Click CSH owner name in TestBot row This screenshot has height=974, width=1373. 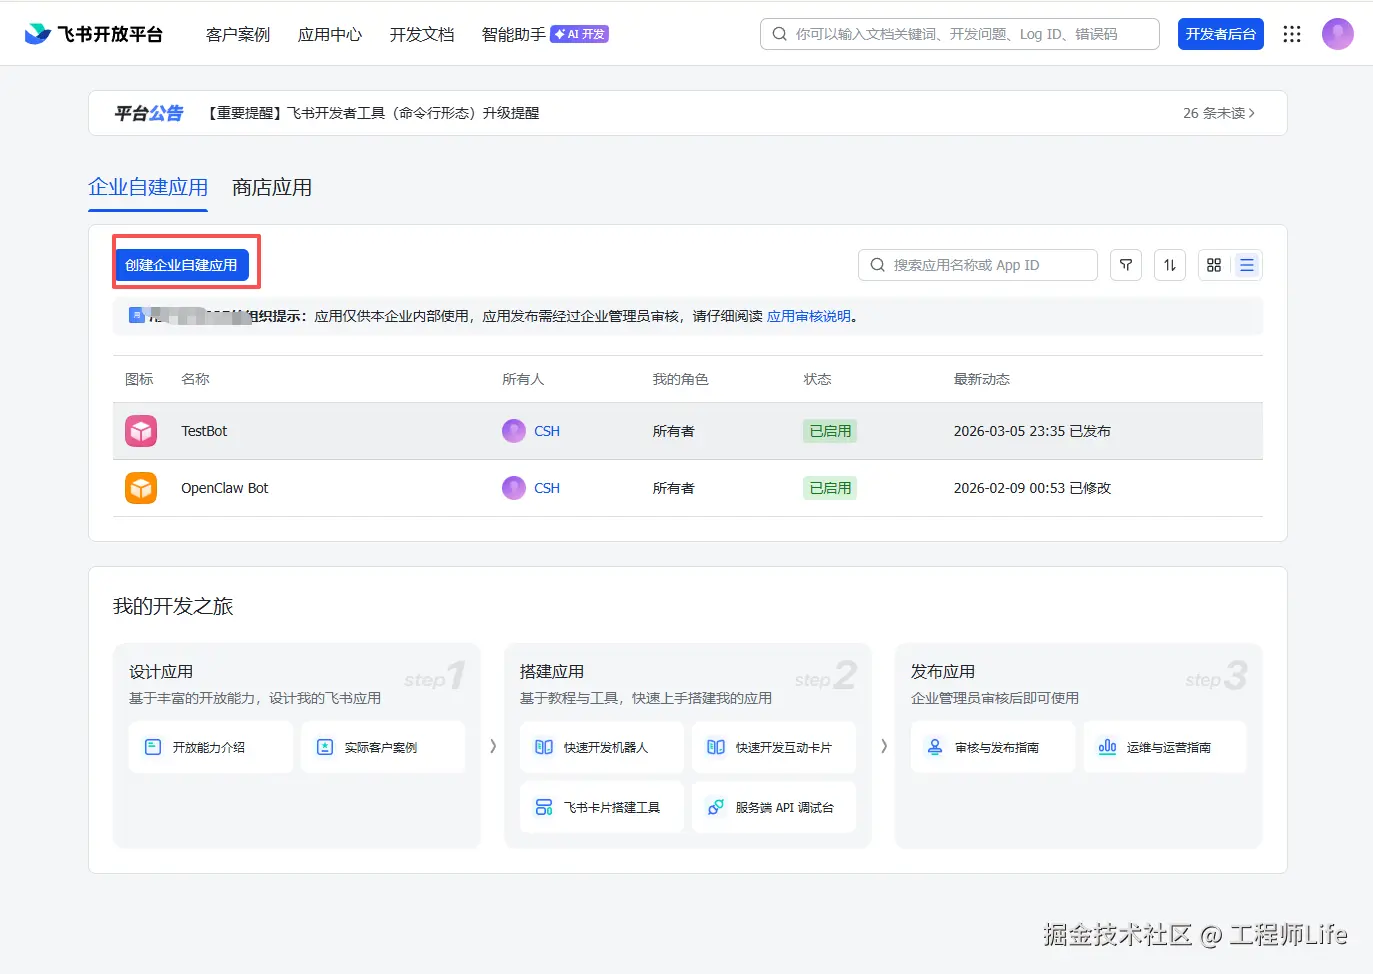tap(547, 431)
